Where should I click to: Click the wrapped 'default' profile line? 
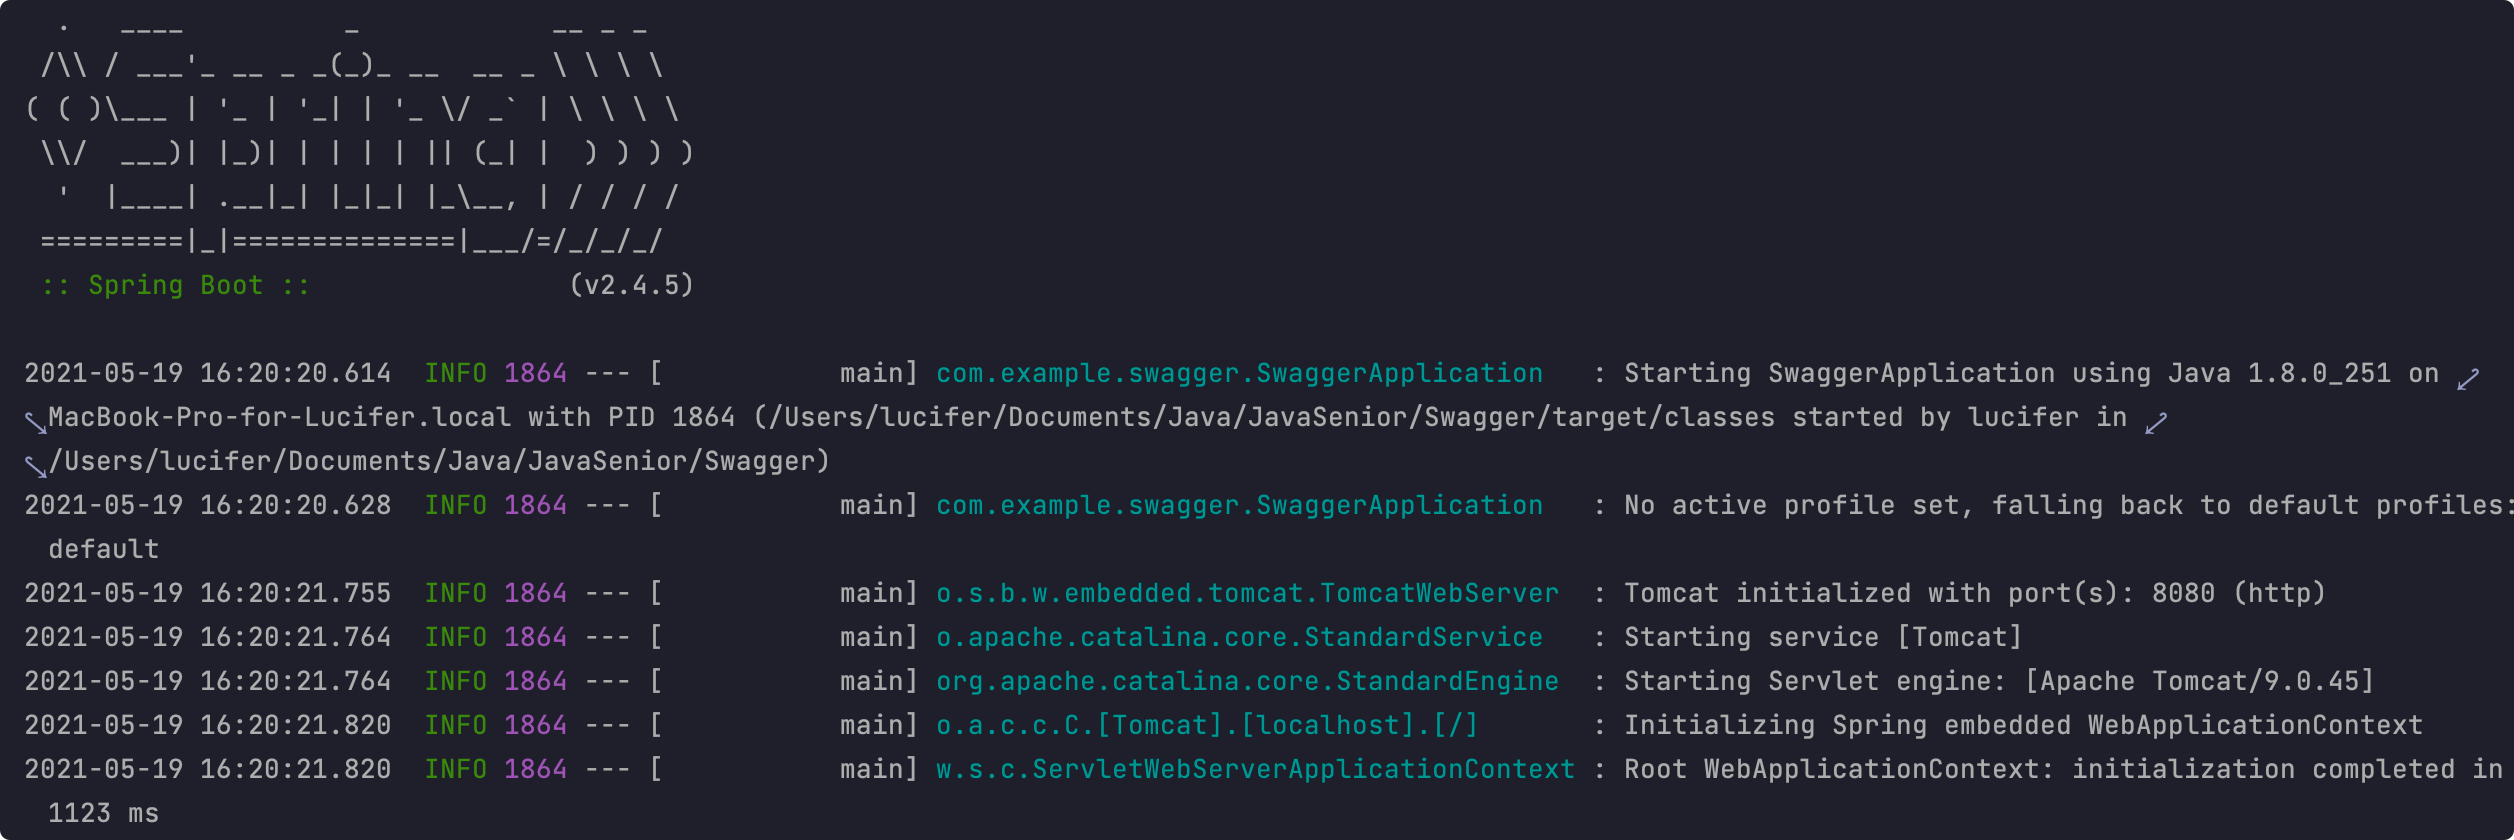[104, 549]
